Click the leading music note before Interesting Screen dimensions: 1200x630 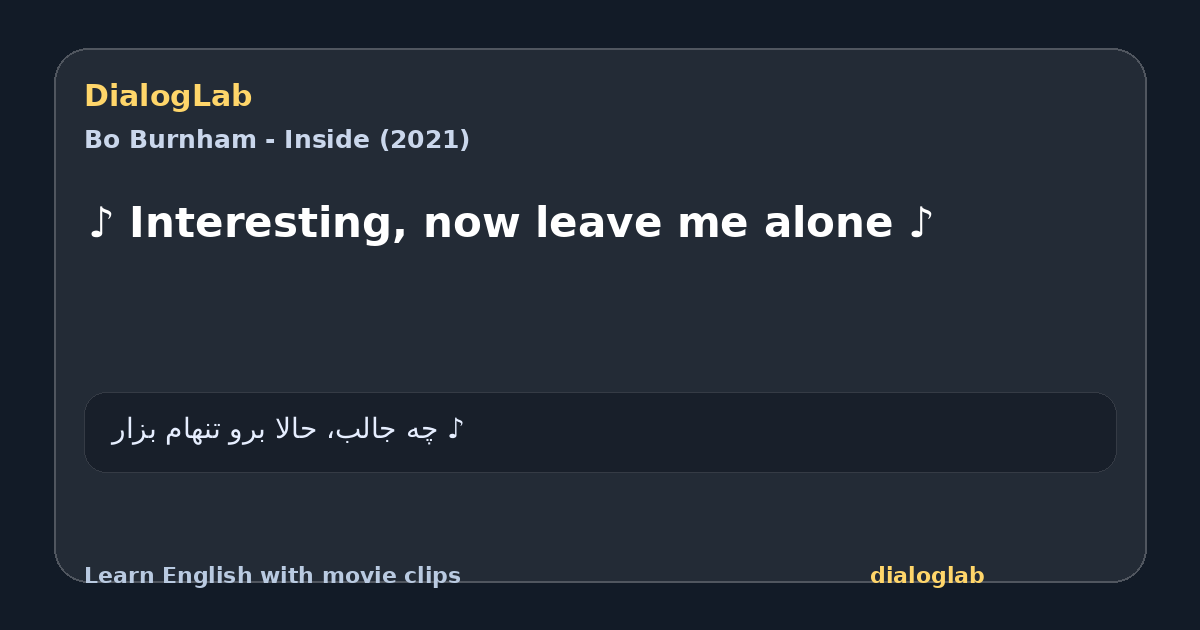[100, 223]
